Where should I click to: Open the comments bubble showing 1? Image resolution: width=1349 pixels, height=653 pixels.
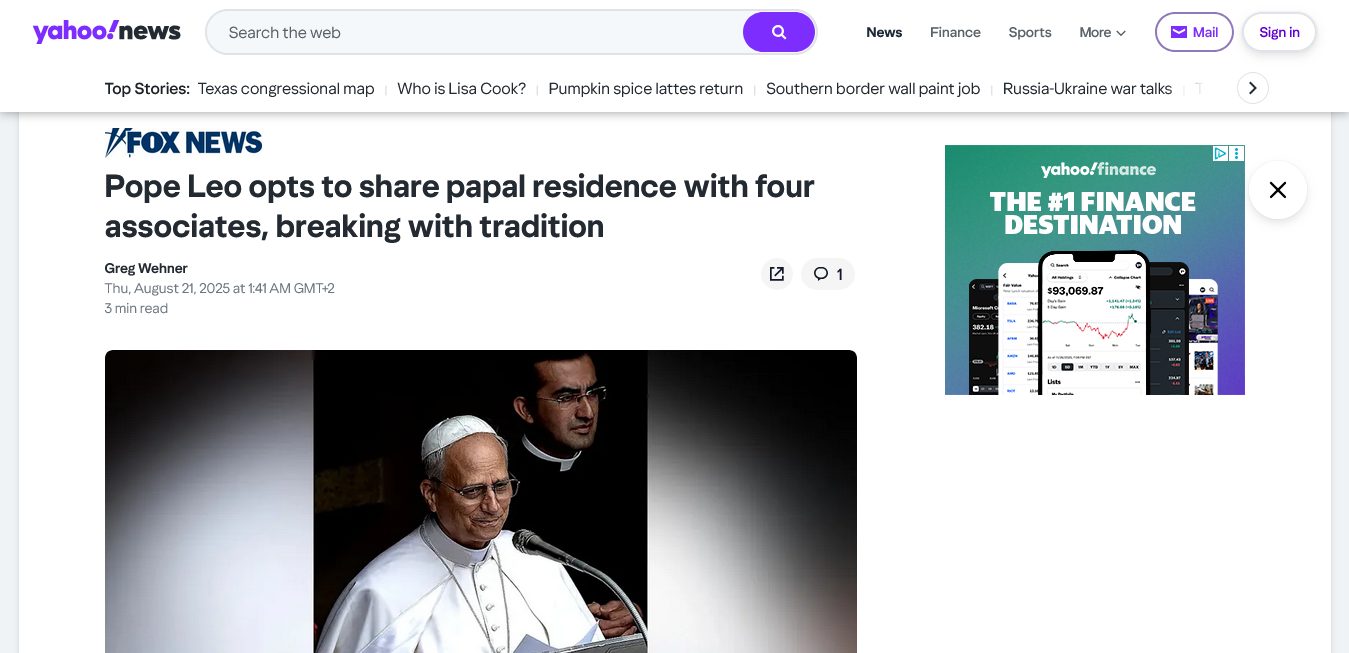[827, 274]
